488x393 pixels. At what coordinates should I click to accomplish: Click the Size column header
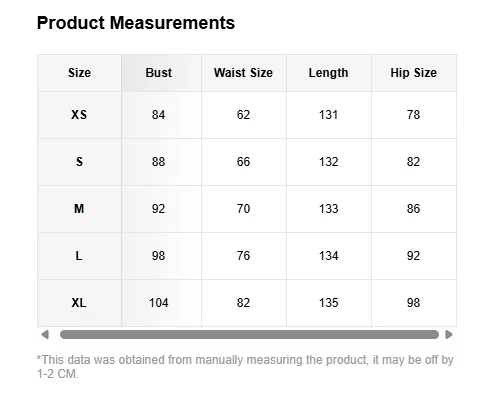click(x=79, y=73)
